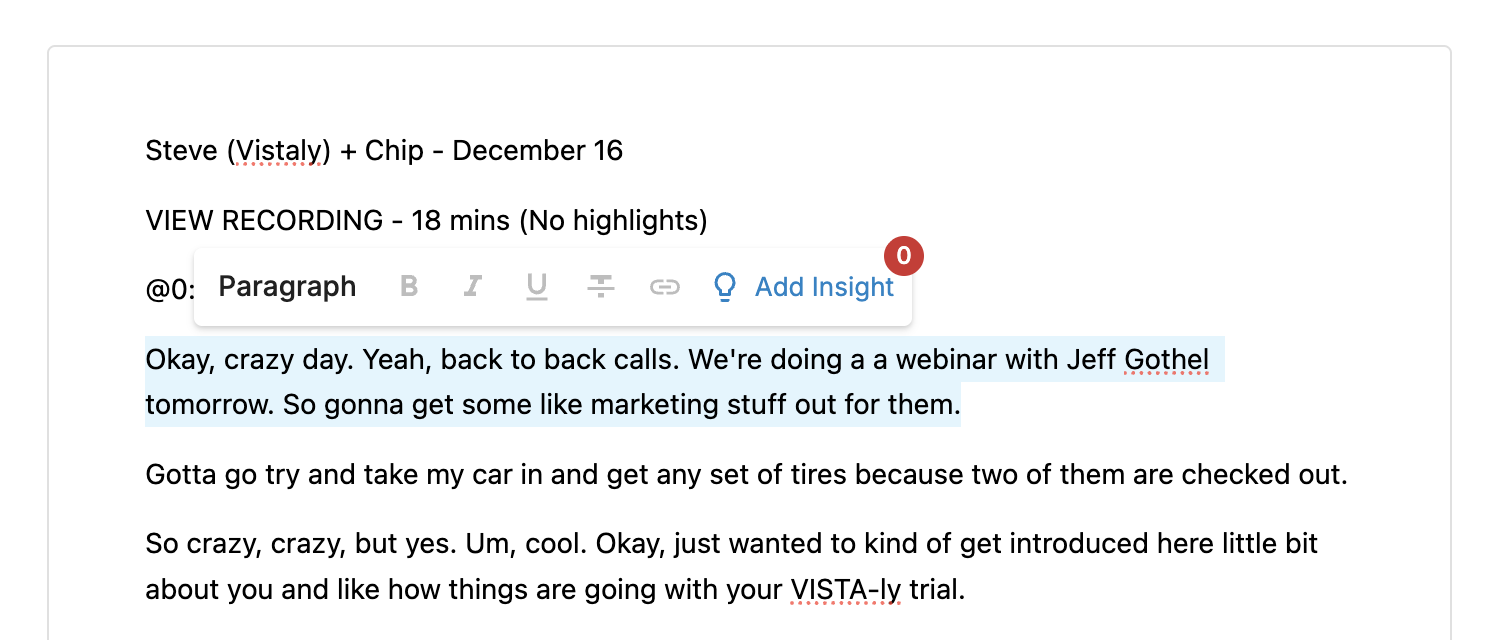The height and width of the screenshot is (640, 1512).
Task: Click the '(No highlights)' text
Action: tap(613, 220)
